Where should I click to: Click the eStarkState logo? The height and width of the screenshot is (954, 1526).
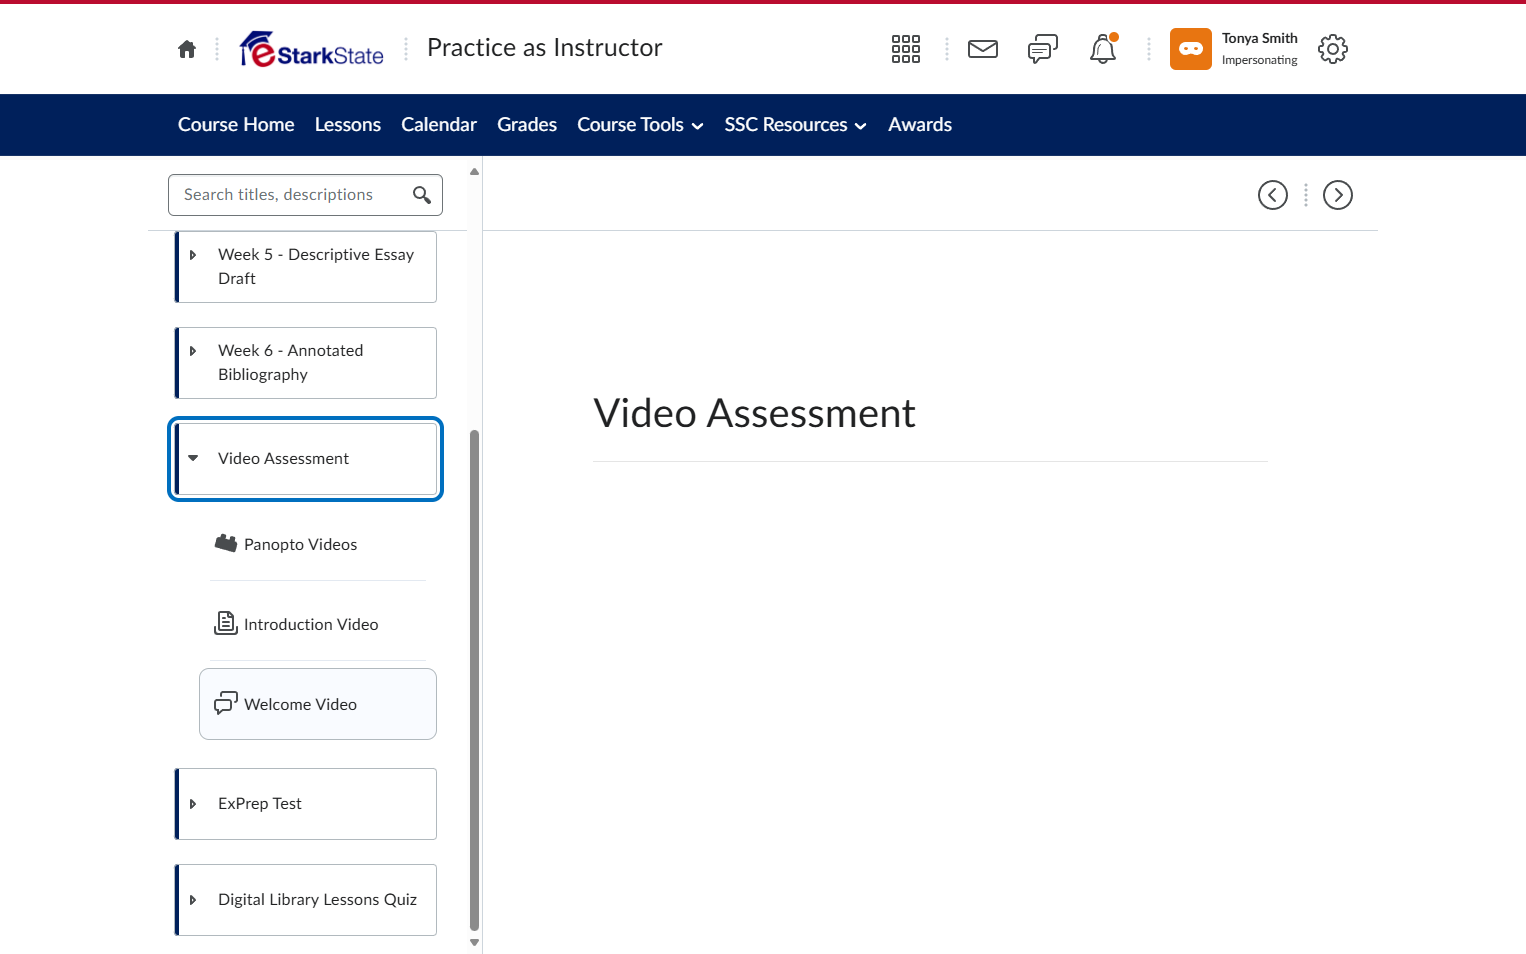(311, 49)
